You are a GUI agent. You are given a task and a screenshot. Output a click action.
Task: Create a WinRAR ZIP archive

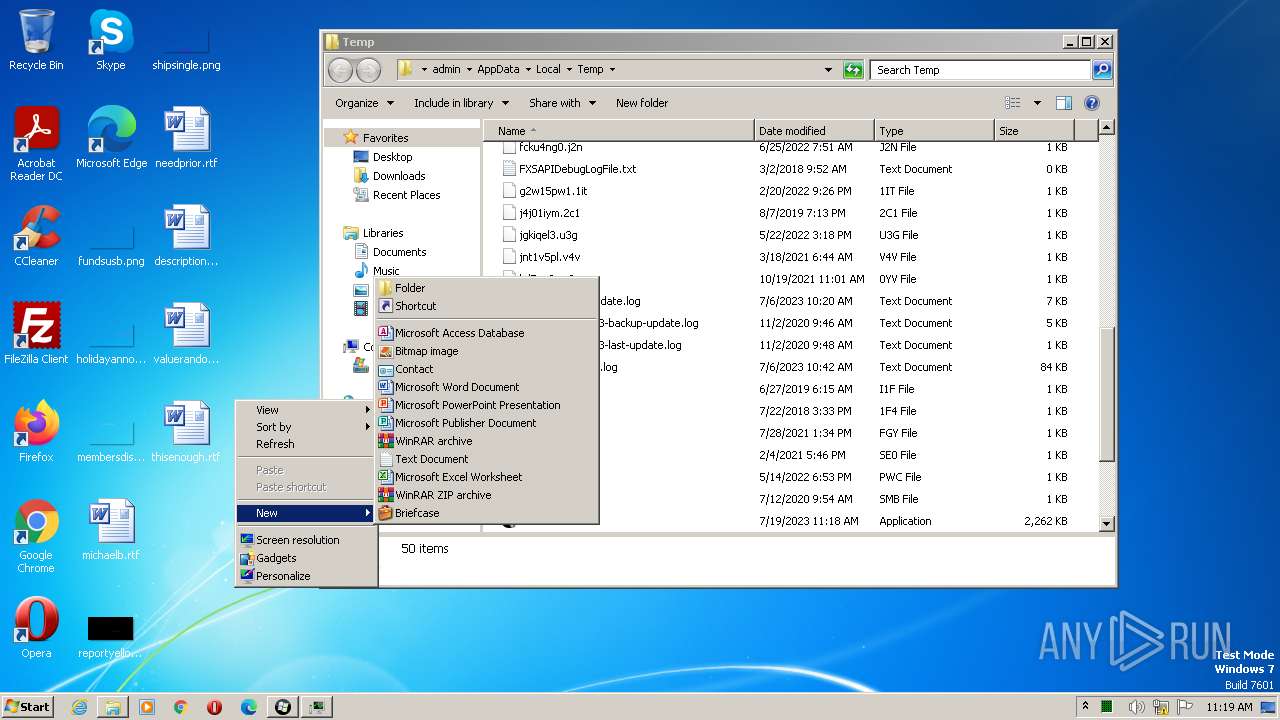click(x=487, y=495)
